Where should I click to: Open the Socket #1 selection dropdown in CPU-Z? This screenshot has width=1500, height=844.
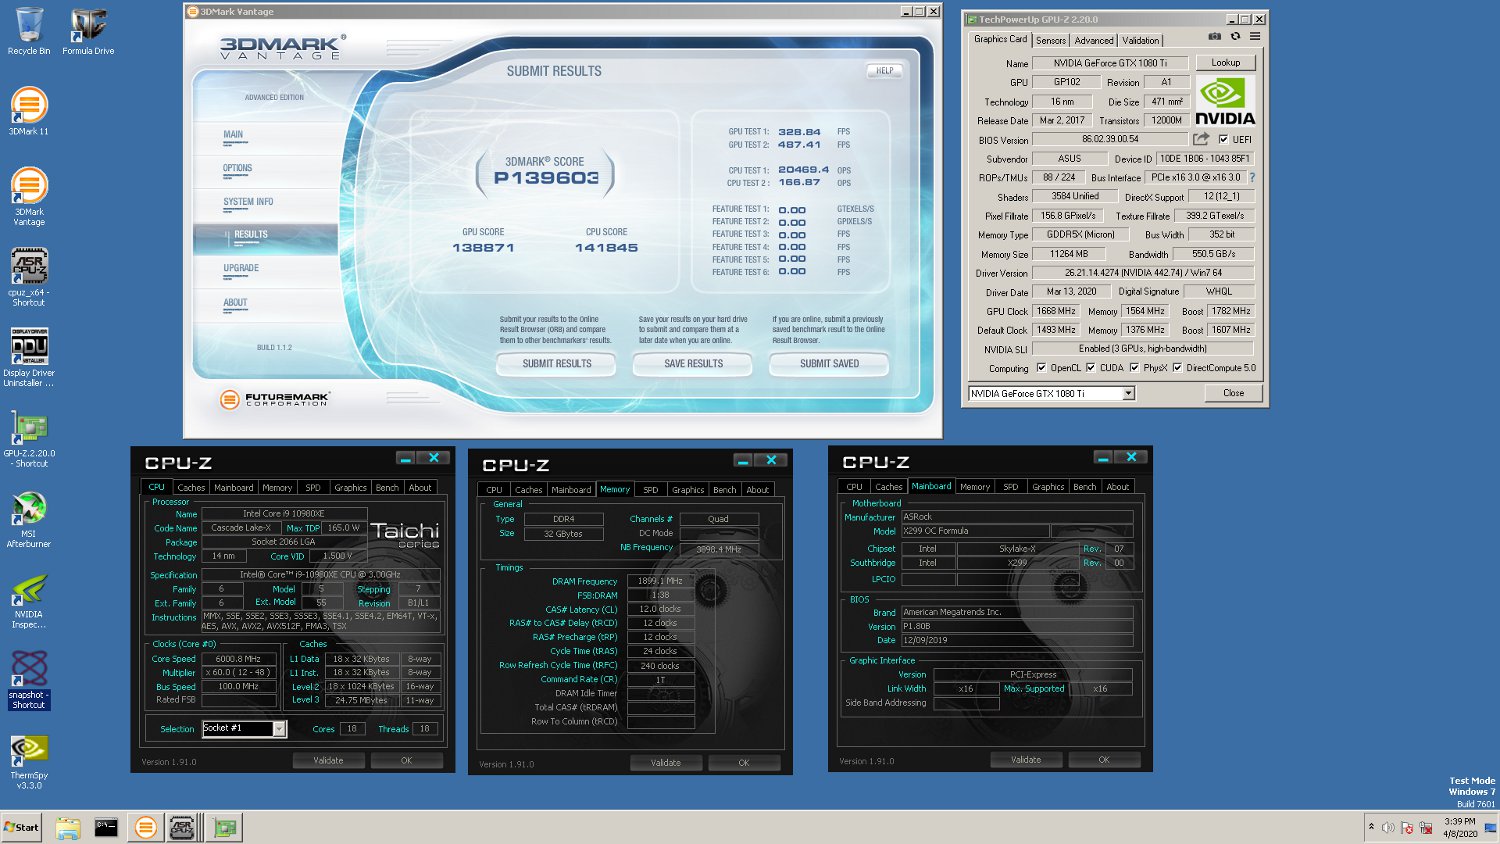(x=279, y=728)
